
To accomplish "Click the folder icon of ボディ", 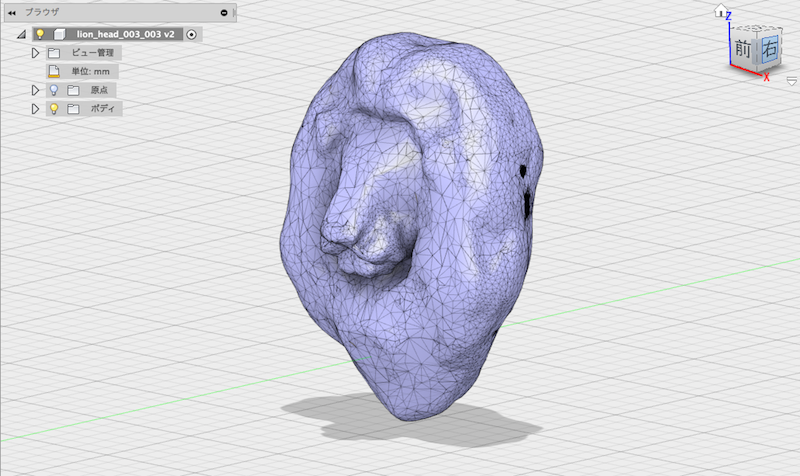I will click(x=73, y=109).
